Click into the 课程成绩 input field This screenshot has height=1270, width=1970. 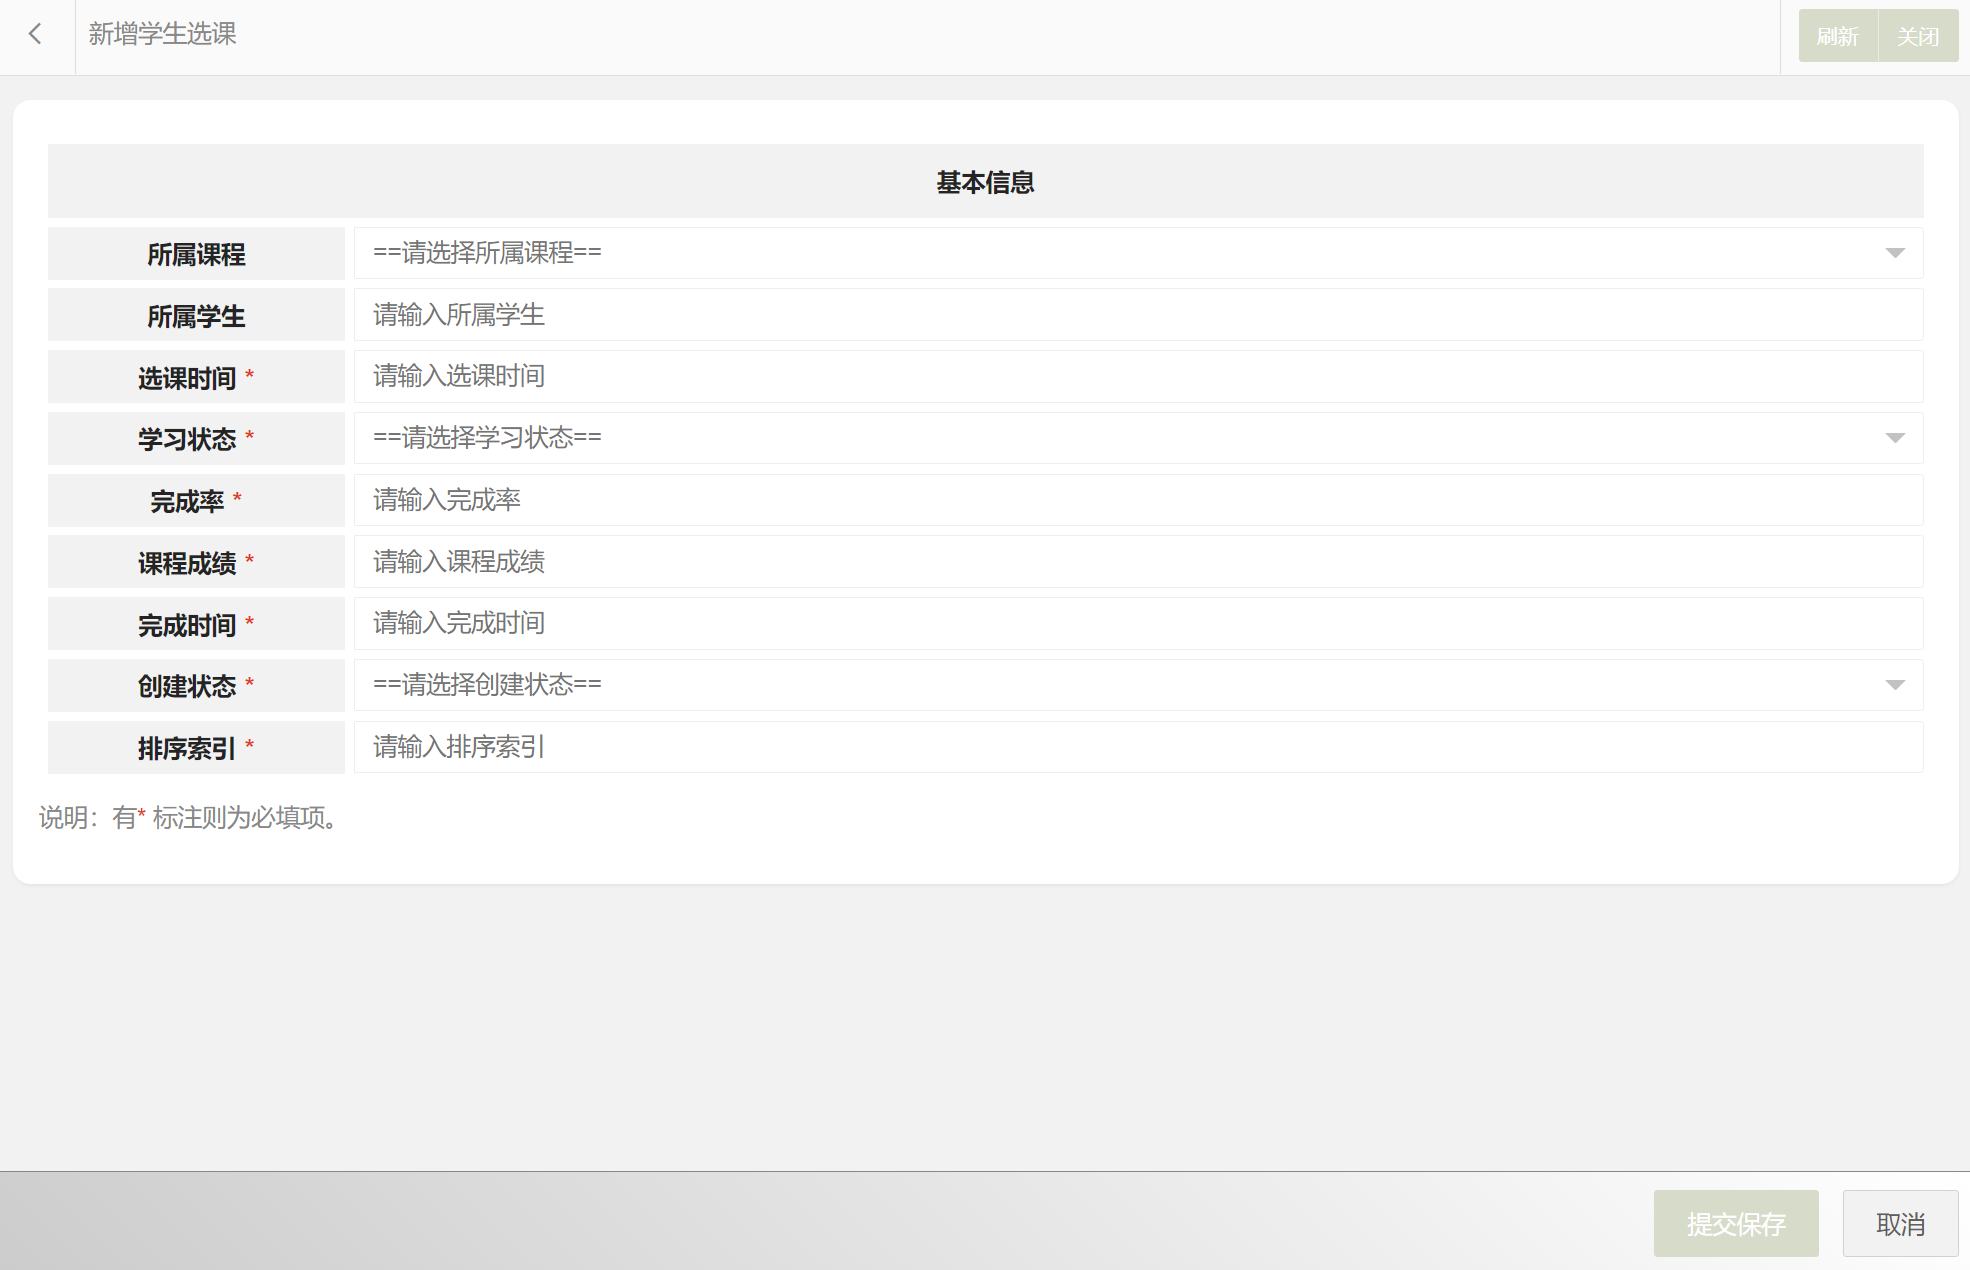tap(1137, 562)
